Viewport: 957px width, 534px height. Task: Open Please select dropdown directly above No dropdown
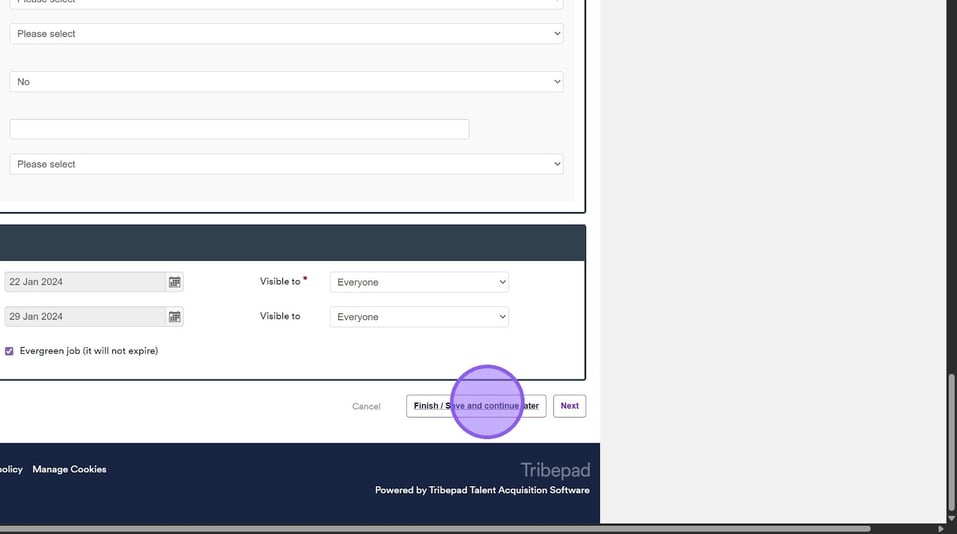coord(286,34)
